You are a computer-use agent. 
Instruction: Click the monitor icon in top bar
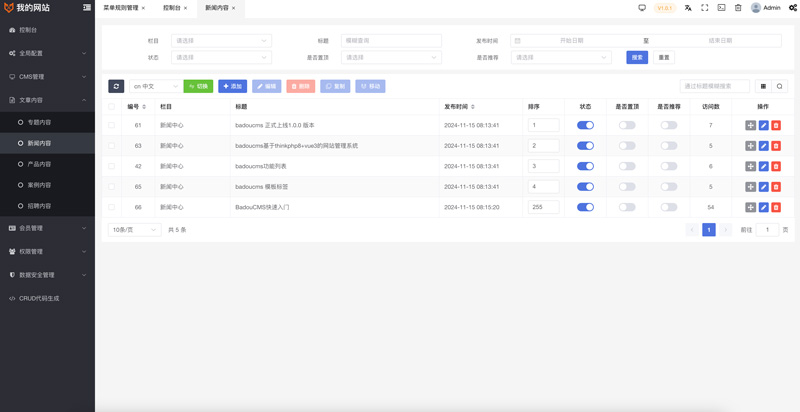pos(642,8)
